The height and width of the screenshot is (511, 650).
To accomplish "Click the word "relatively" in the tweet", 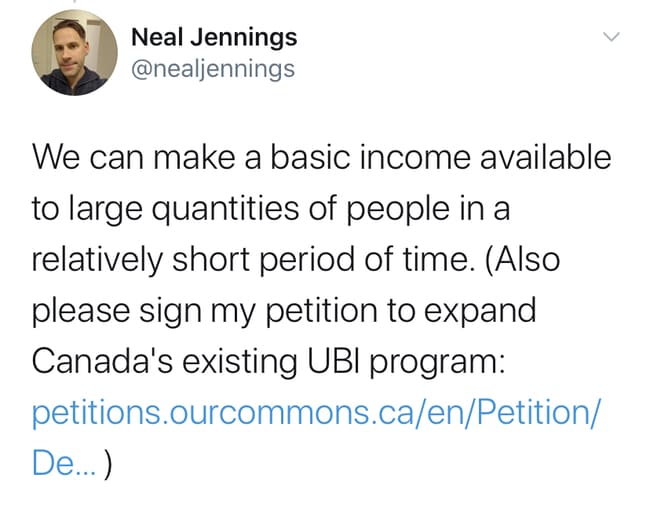I will (x=97, y=260).
